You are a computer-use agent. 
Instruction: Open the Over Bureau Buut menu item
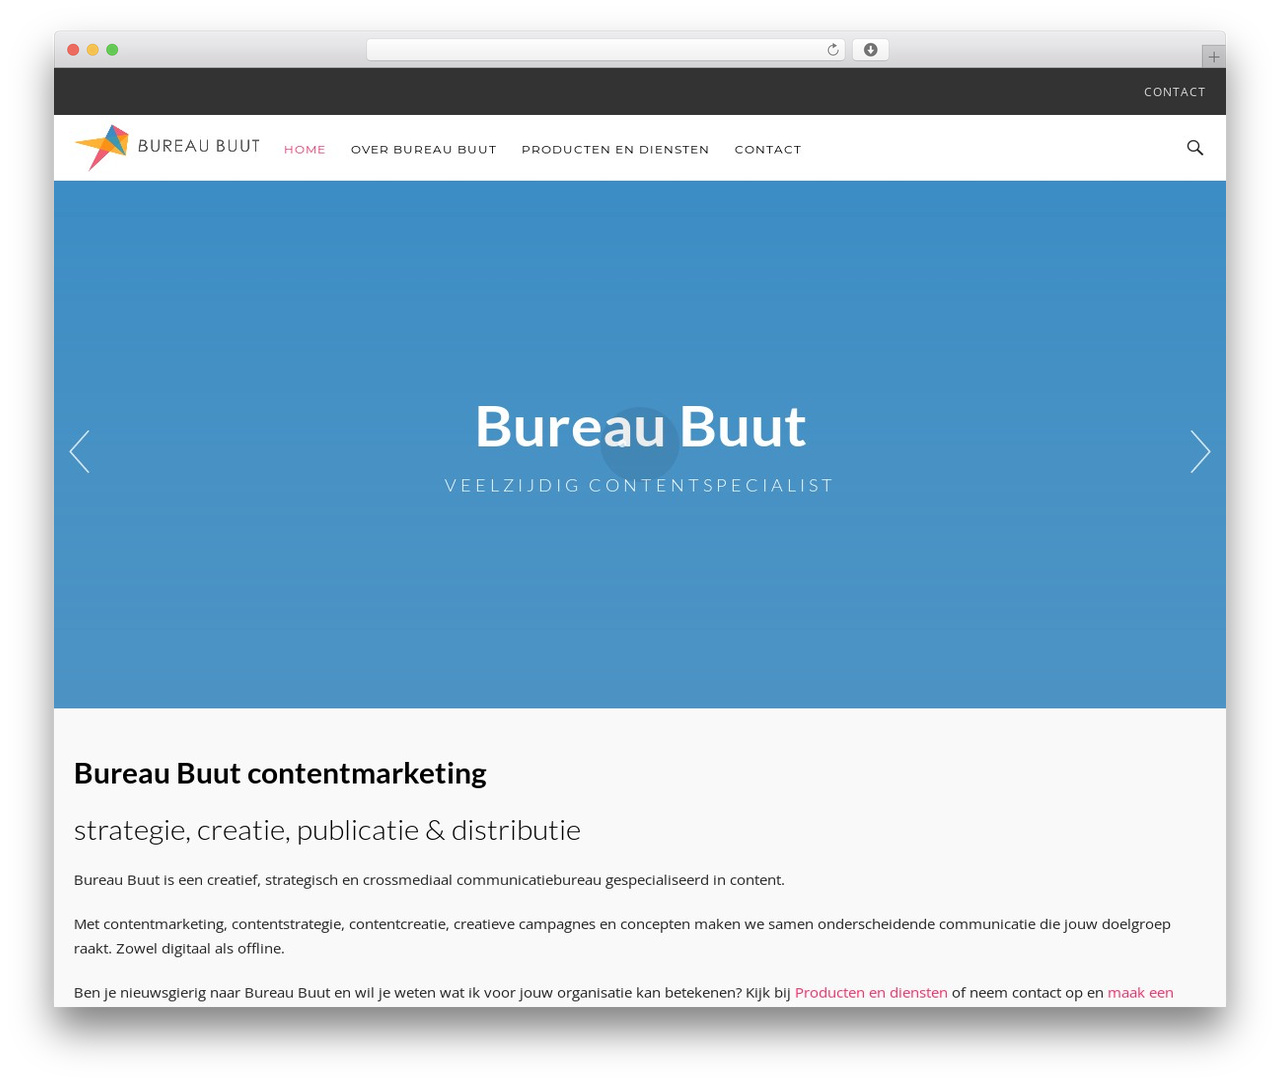(424, 149)
